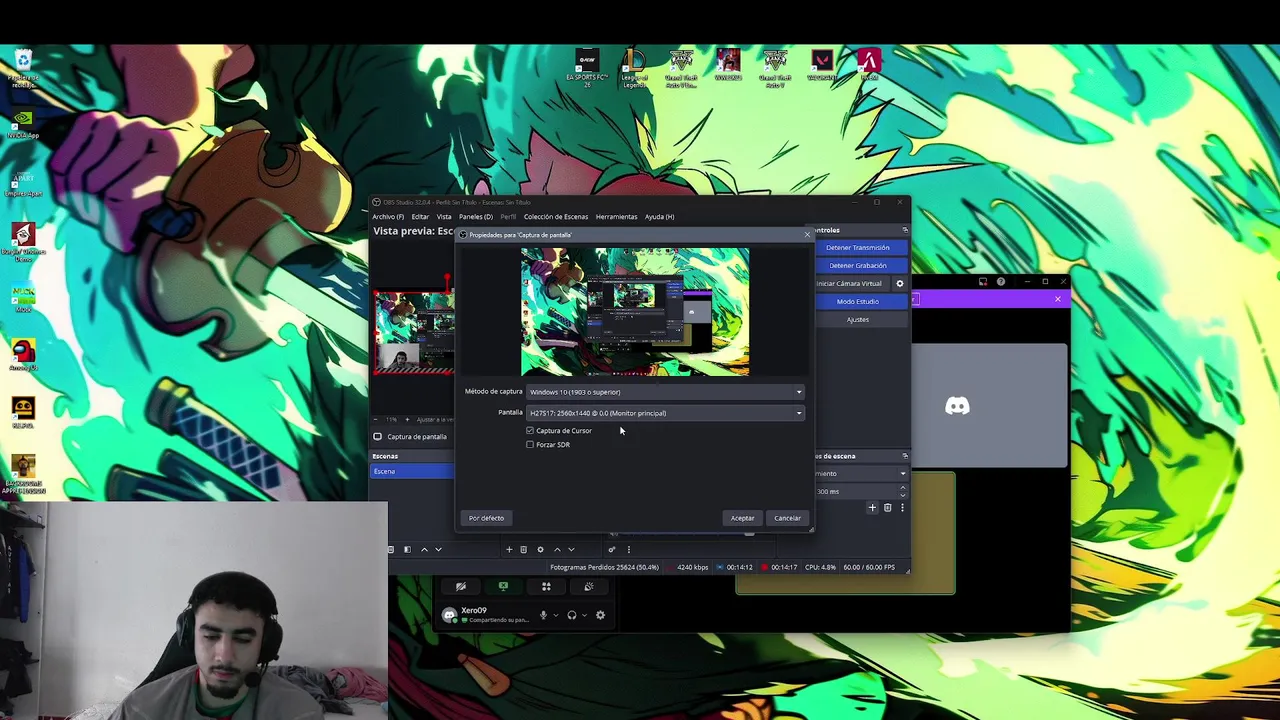1280x720 pixels.
Task: Open Paneles (D) menu
Action: click(x=476, y=217)
